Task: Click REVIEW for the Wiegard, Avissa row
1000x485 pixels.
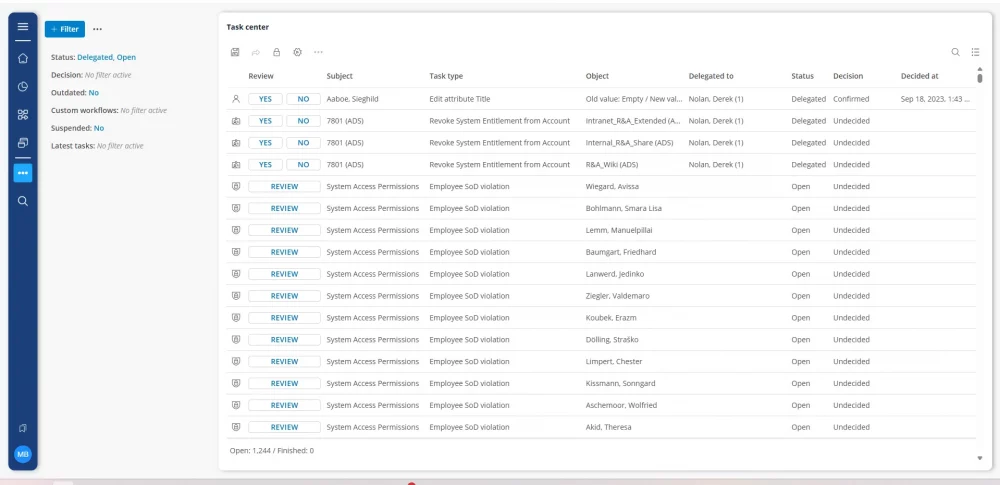Action: coord(284,187)
